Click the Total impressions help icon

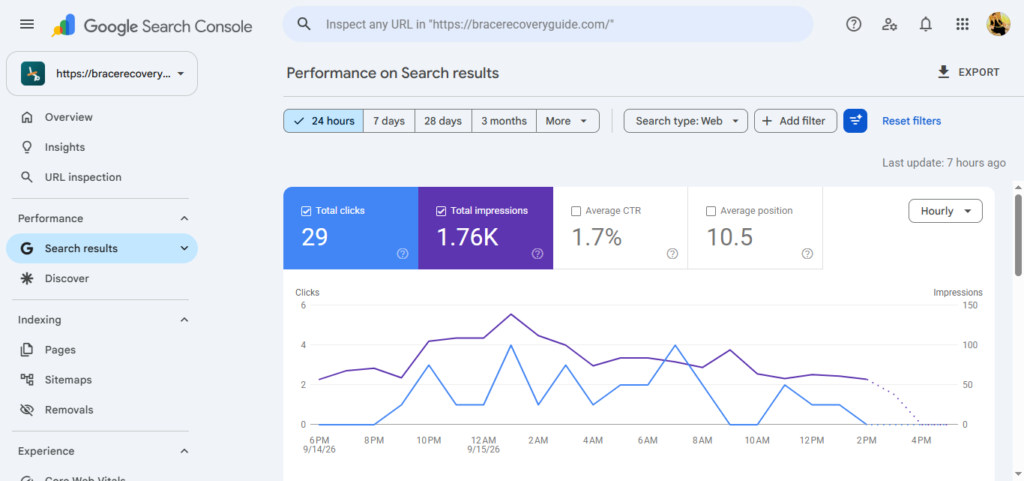tap(537, 254)
